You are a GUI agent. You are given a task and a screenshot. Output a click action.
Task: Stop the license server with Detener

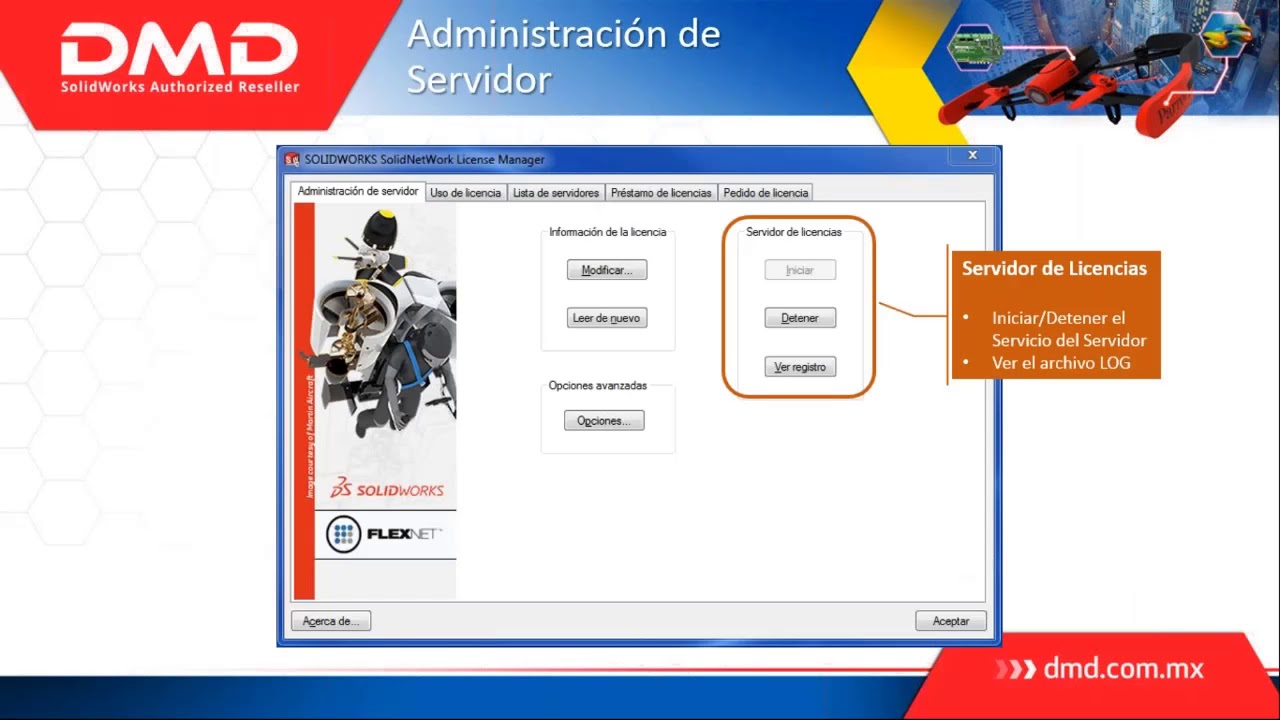click(800, 318)
